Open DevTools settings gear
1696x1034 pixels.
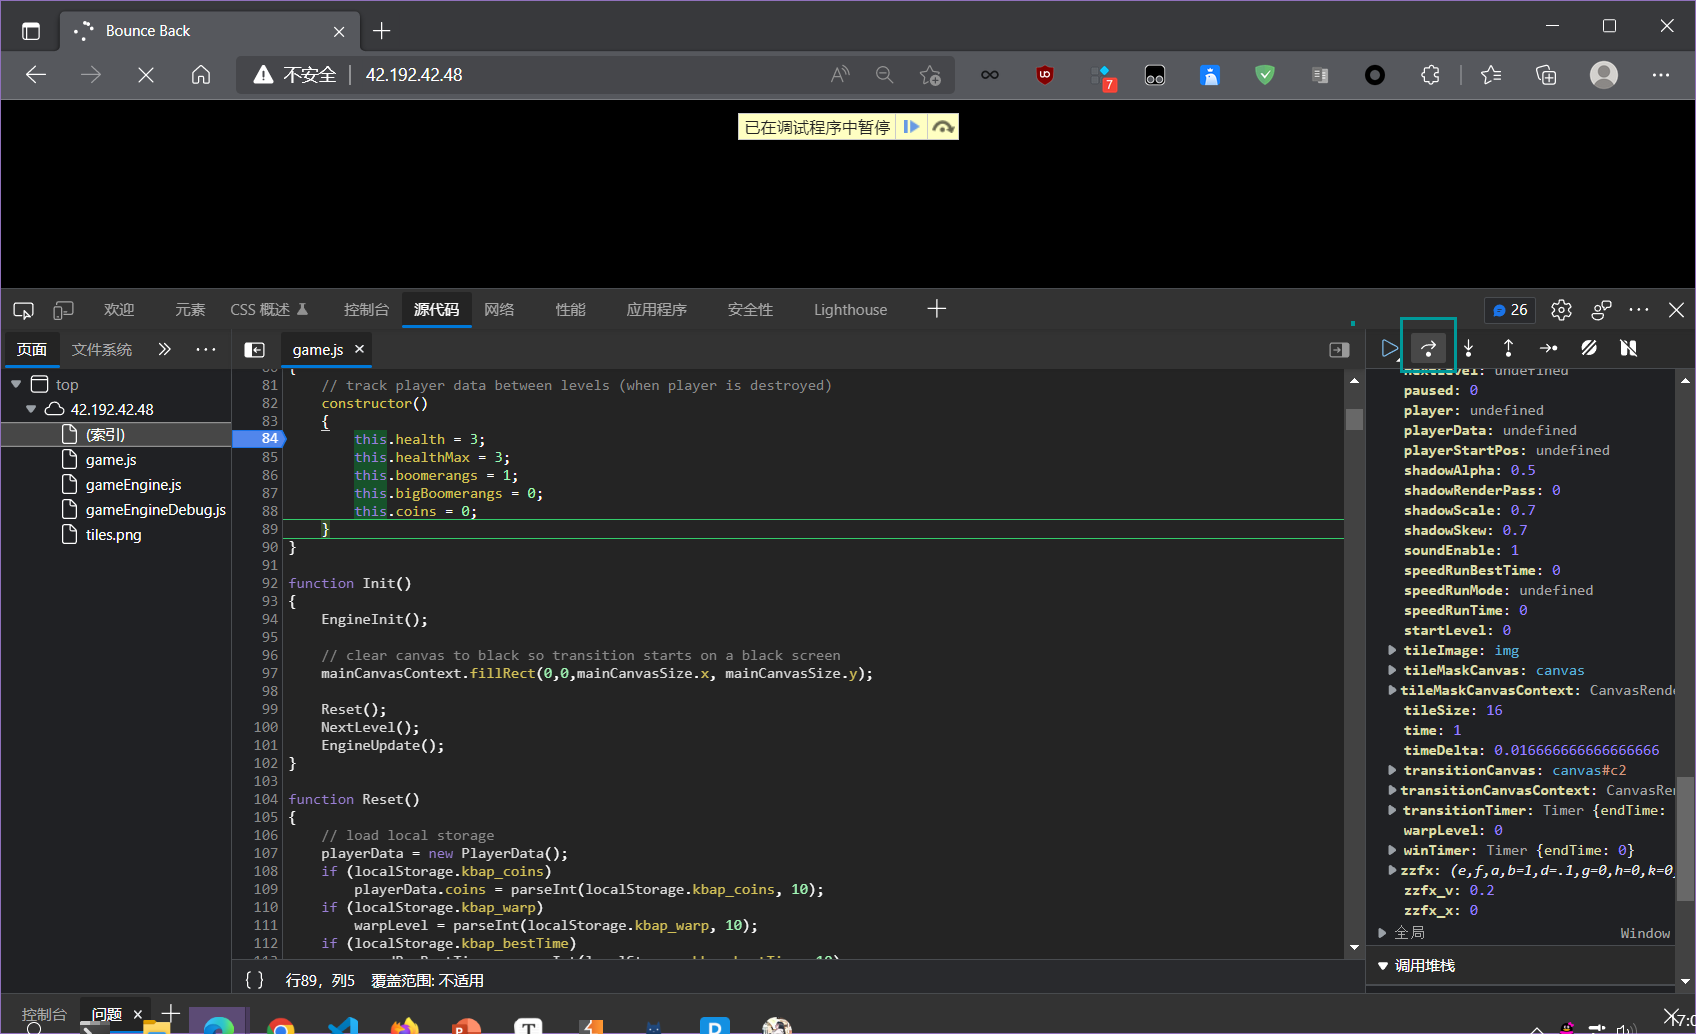point(1561,310)
